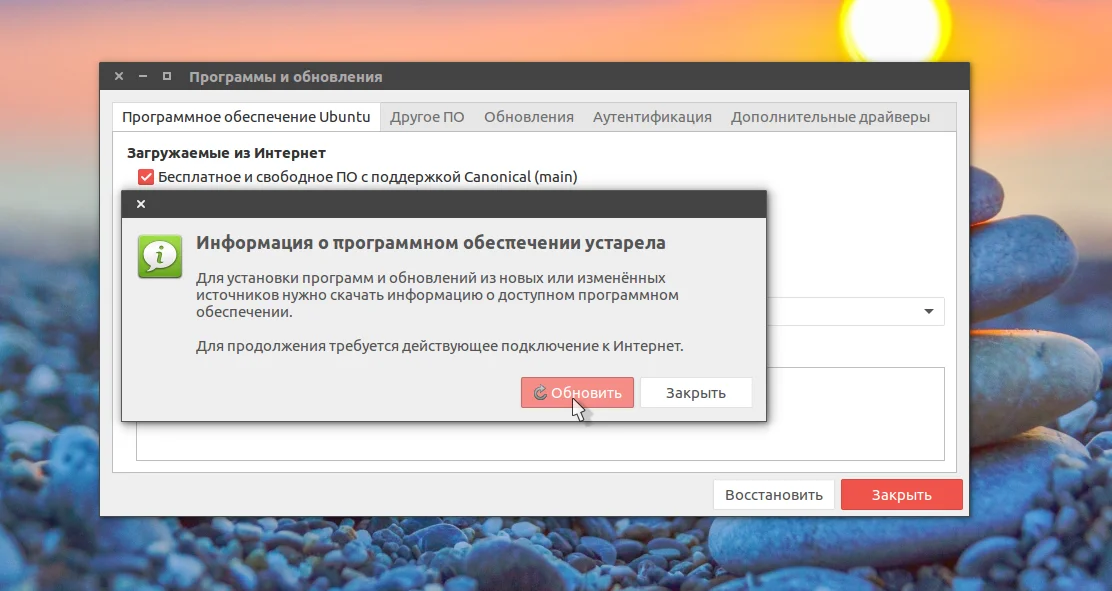Uncheck Бесплатное и свободное ПО (main) checkbox

[146, 177]
